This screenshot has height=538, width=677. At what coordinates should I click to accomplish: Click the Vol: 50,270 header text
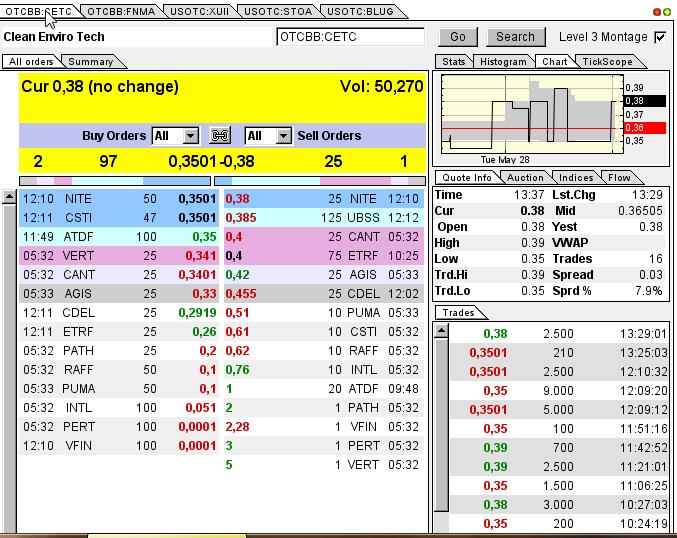[381, 86]
